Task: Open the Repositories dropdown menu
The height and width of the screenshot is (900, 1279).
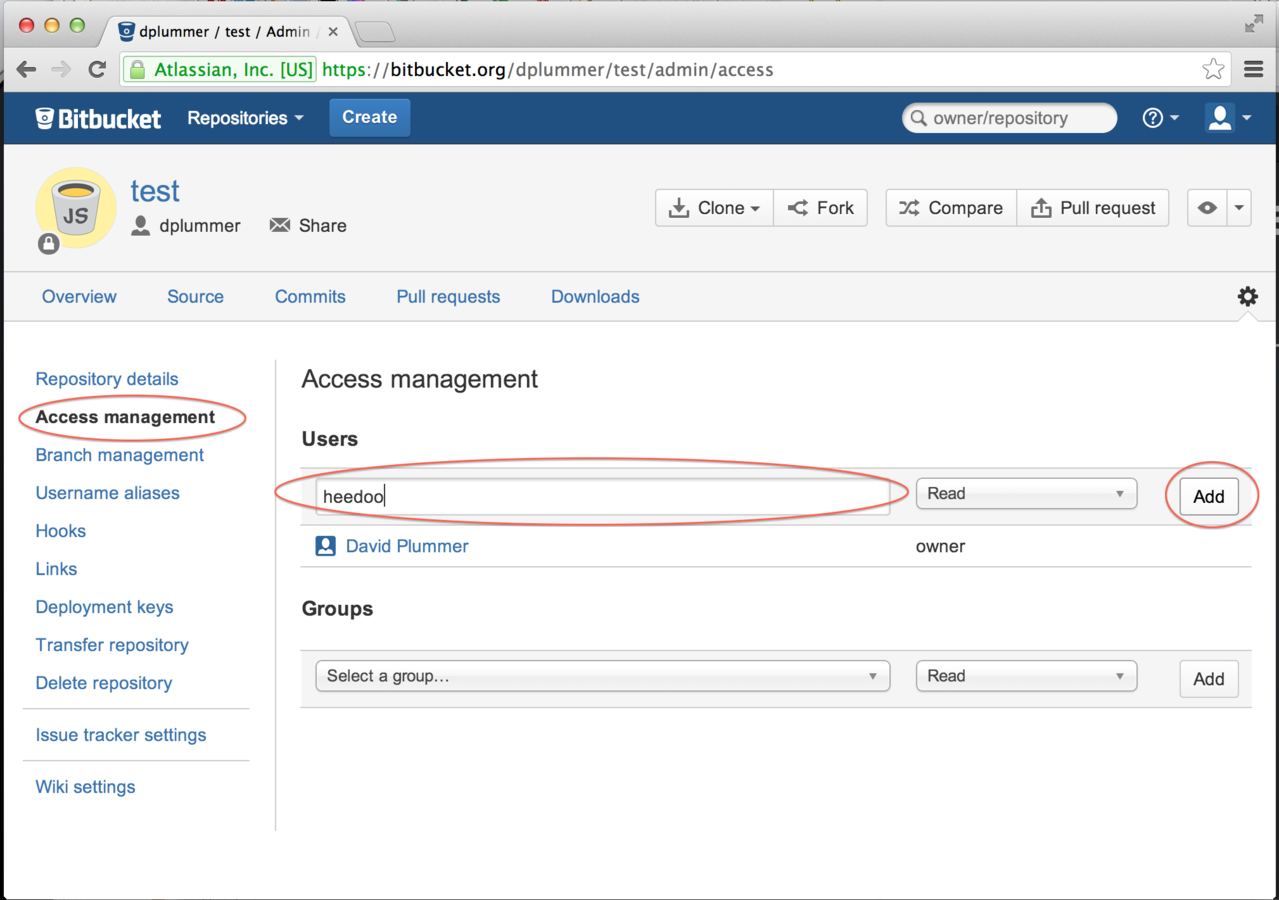Action: [245, 118]
